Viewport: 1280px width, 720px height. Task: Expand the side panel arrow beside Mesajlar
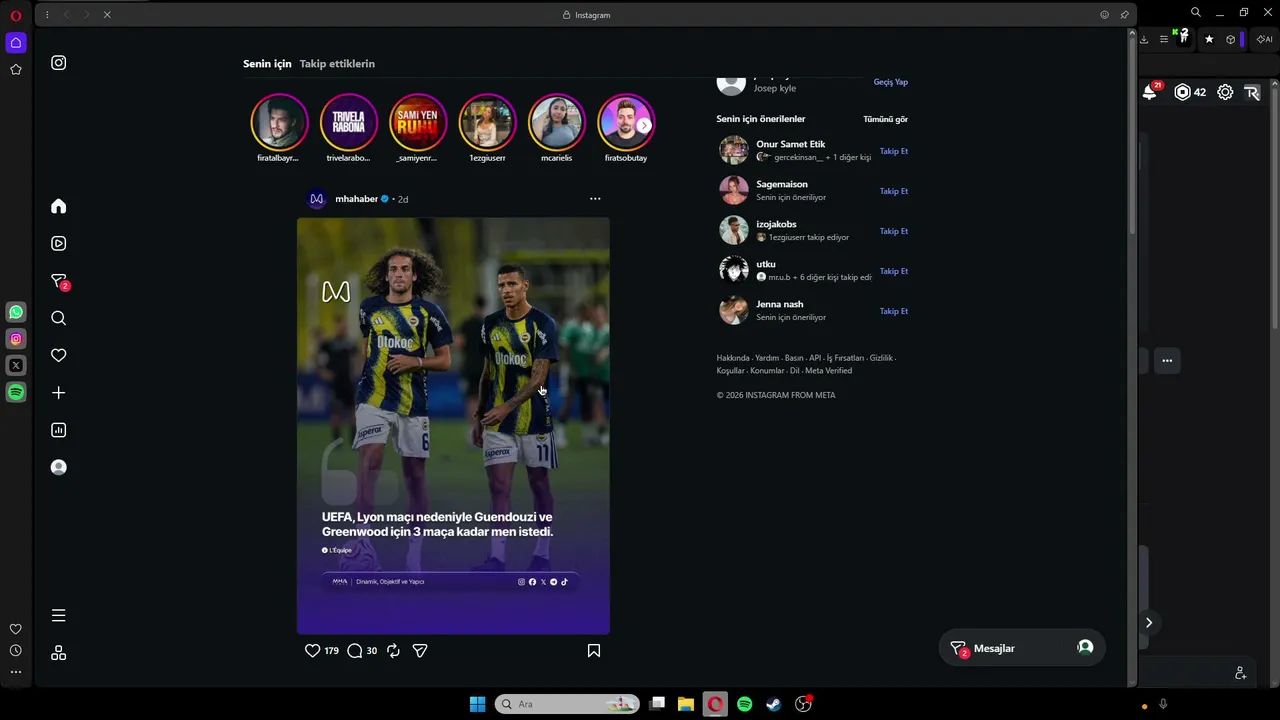pos(1149,622)
